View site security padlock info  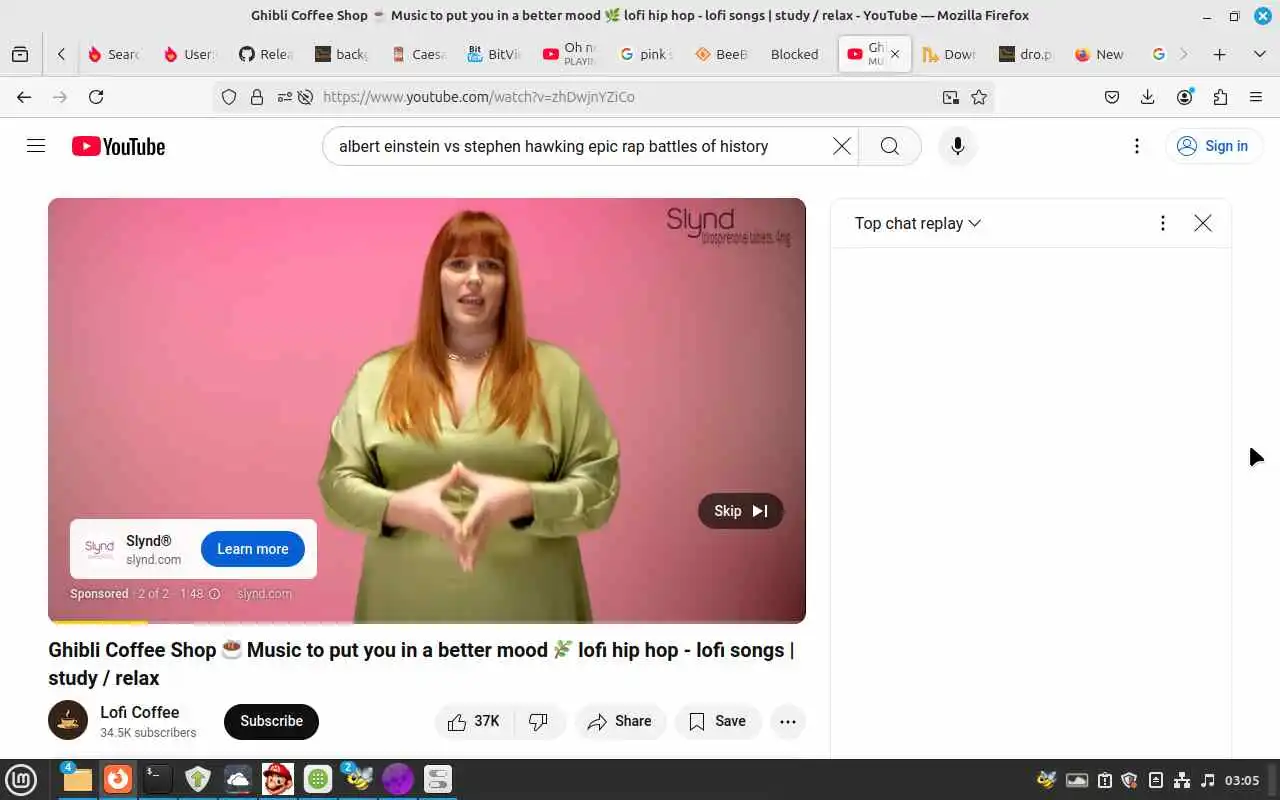257,97
